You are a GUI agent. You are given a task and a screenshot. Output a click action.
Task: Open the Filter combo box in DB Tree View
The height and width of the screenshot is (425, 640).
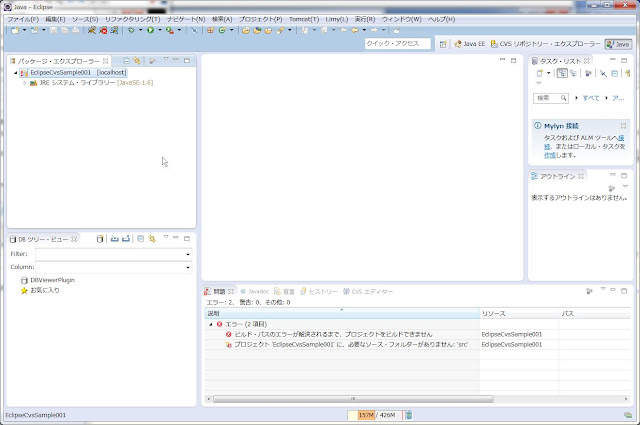[113, 254]
